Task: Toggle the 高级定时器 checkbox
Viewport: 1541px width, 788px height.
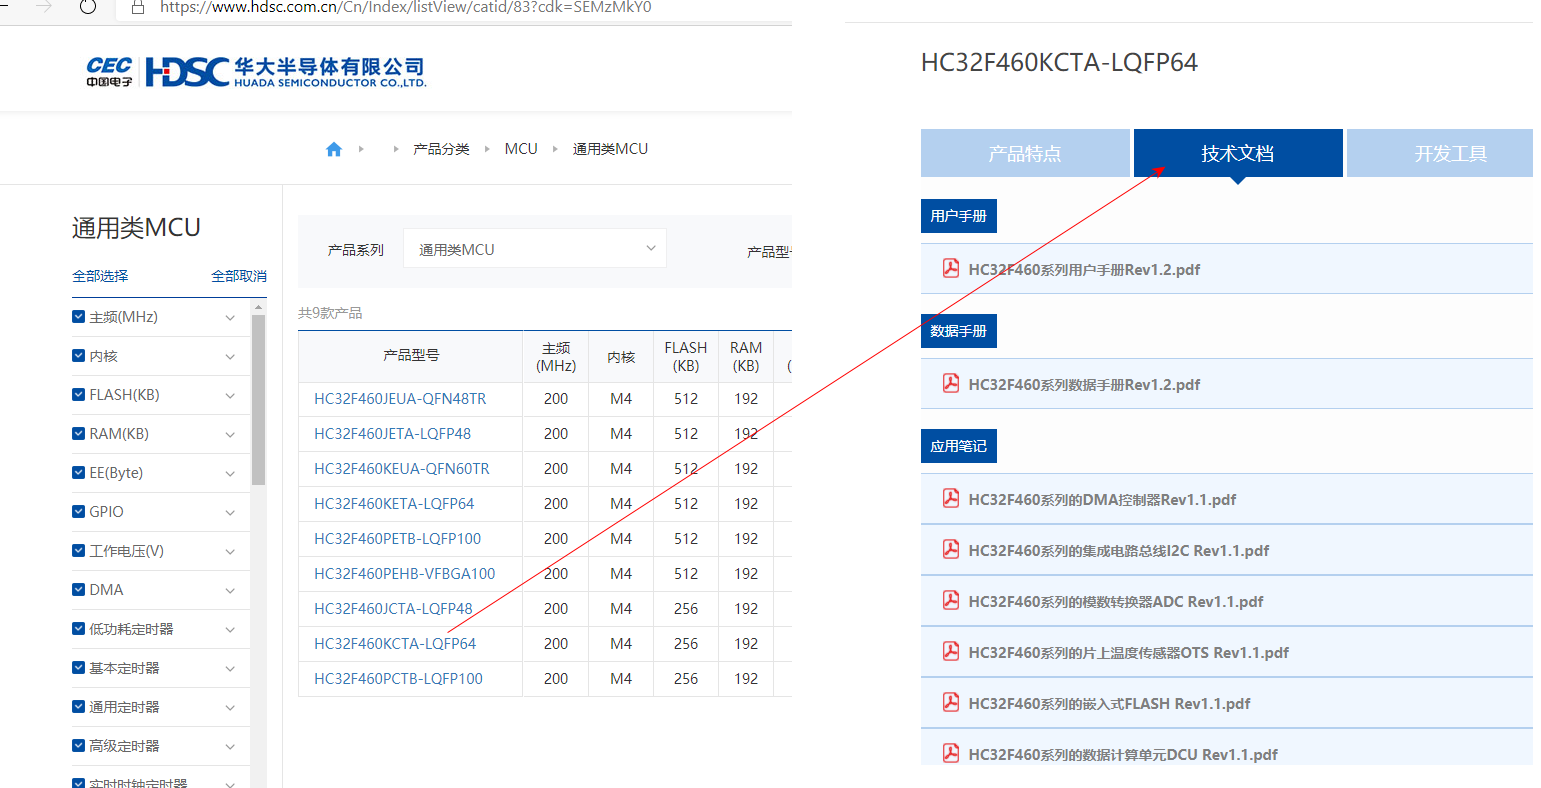Action: (x=78, y=745)
